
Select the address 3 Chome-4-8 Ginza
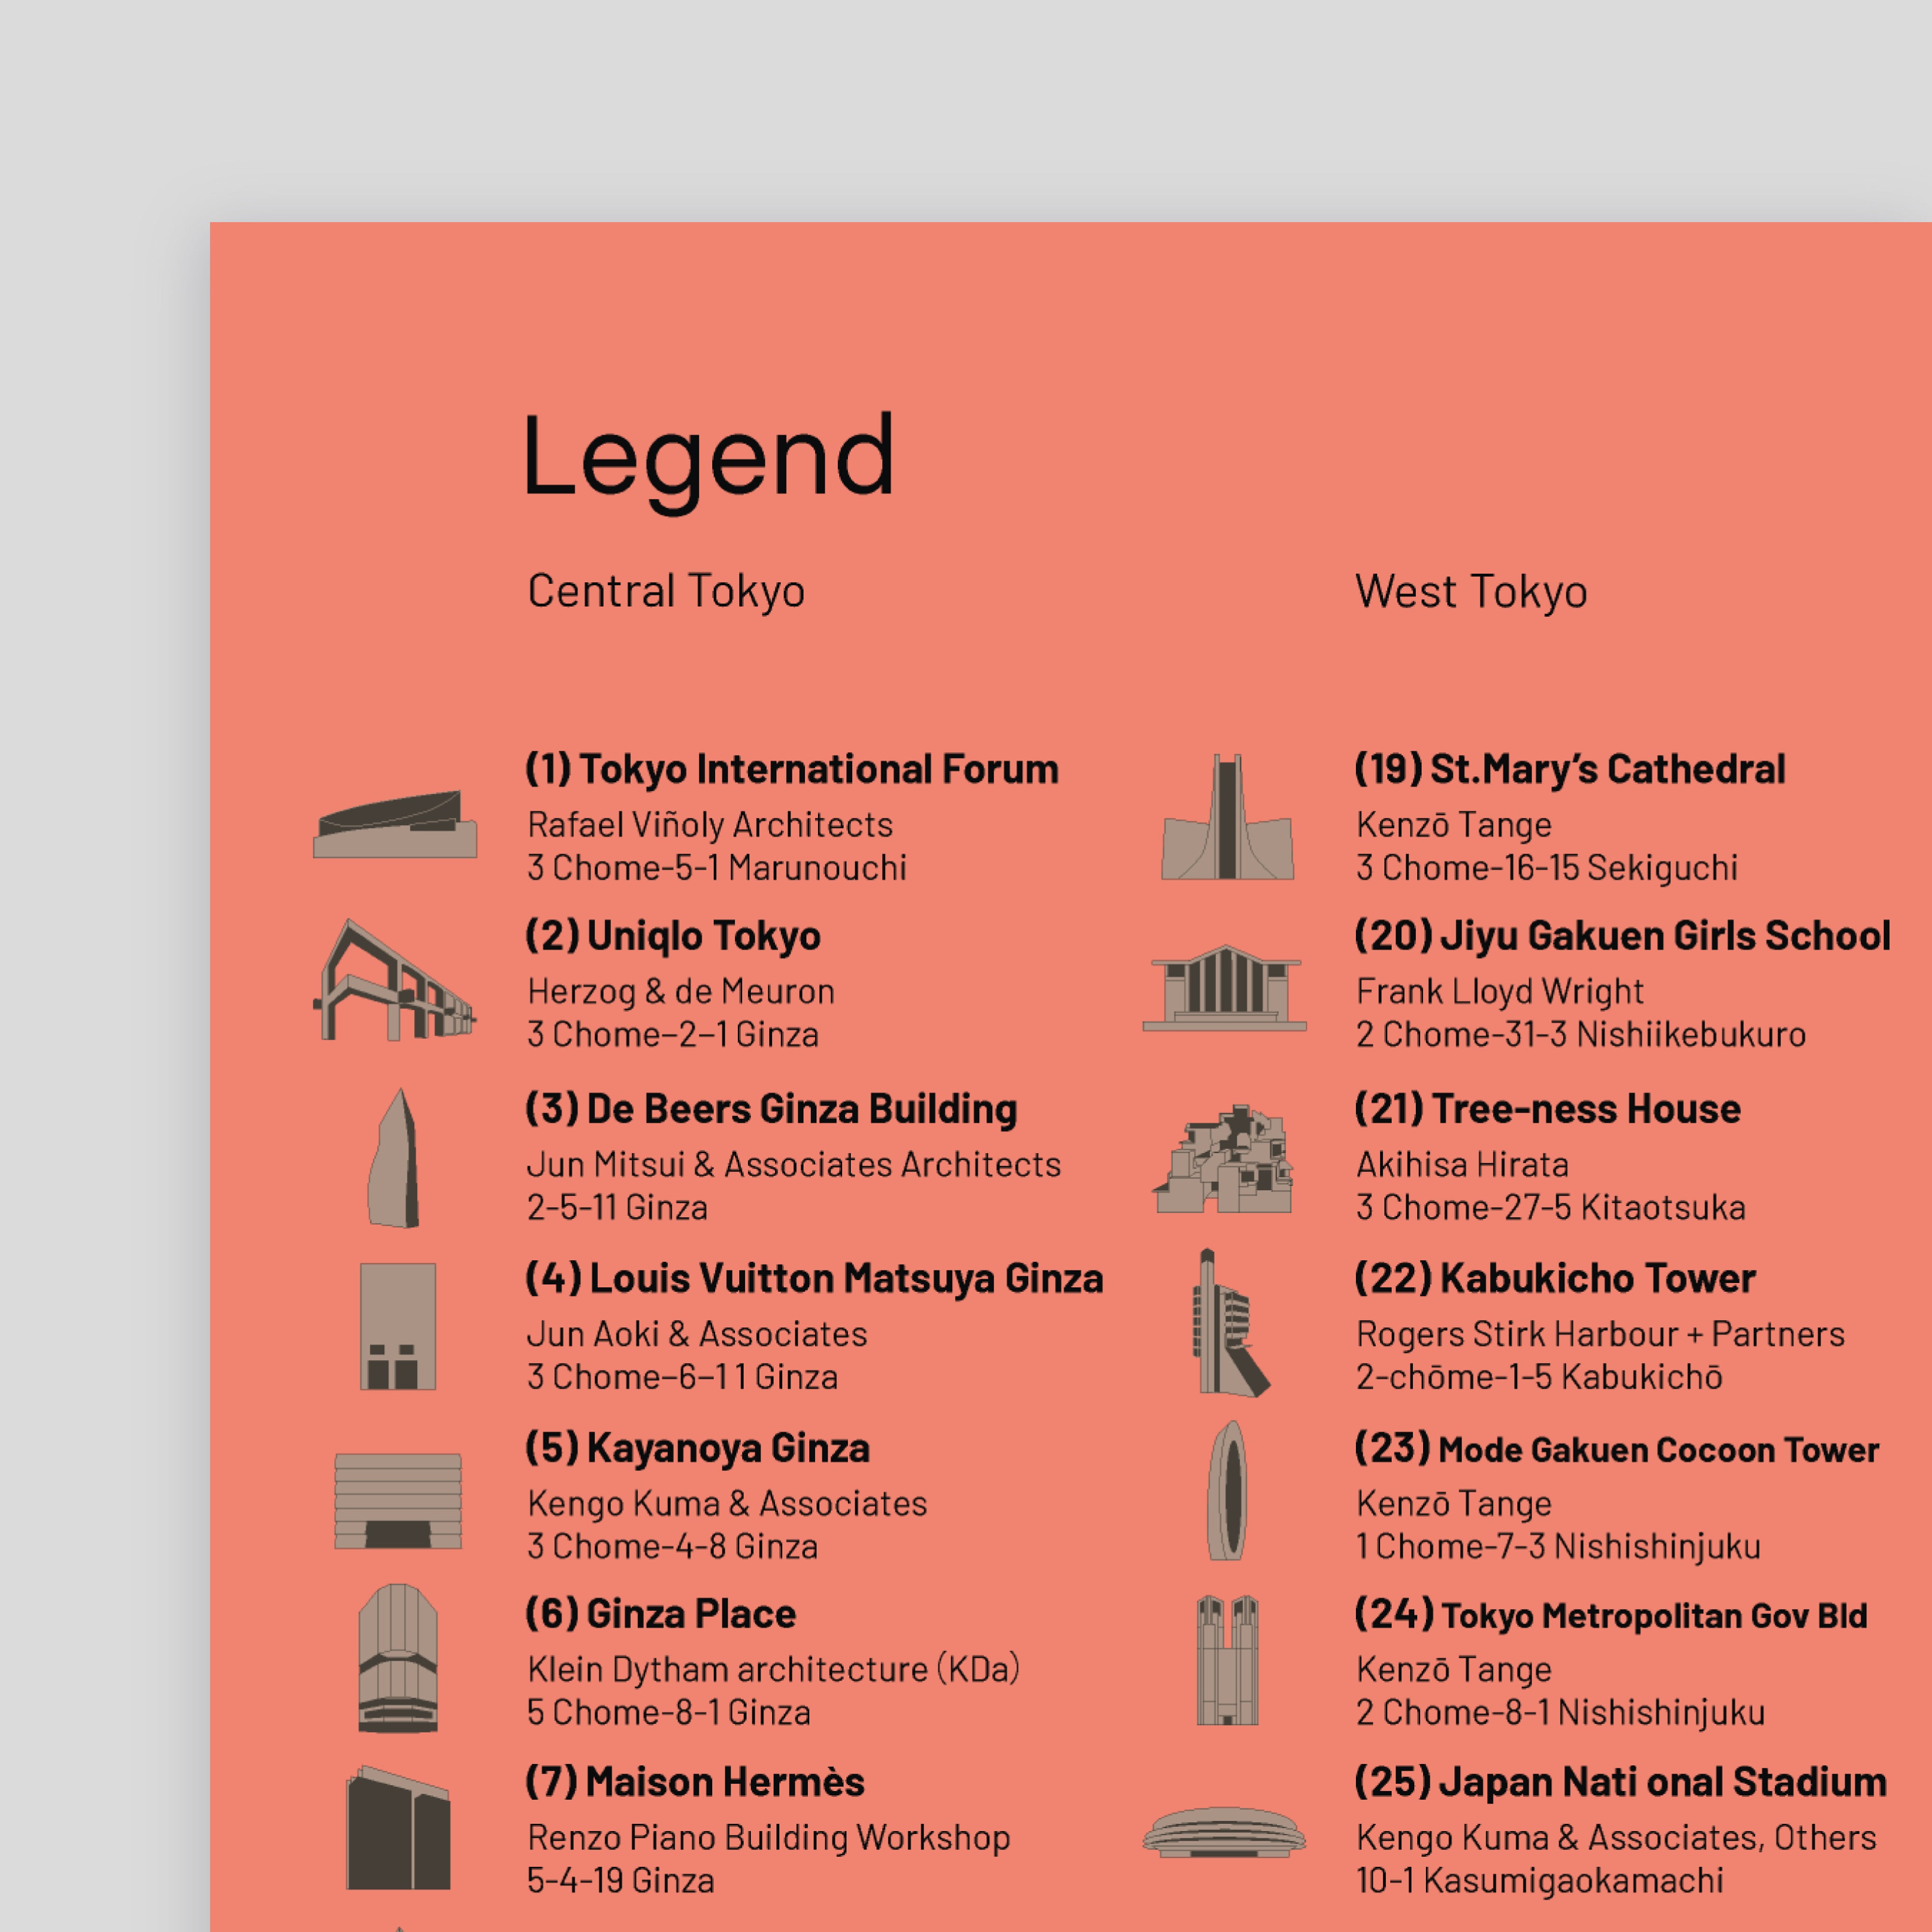[x=673, y=1546]
